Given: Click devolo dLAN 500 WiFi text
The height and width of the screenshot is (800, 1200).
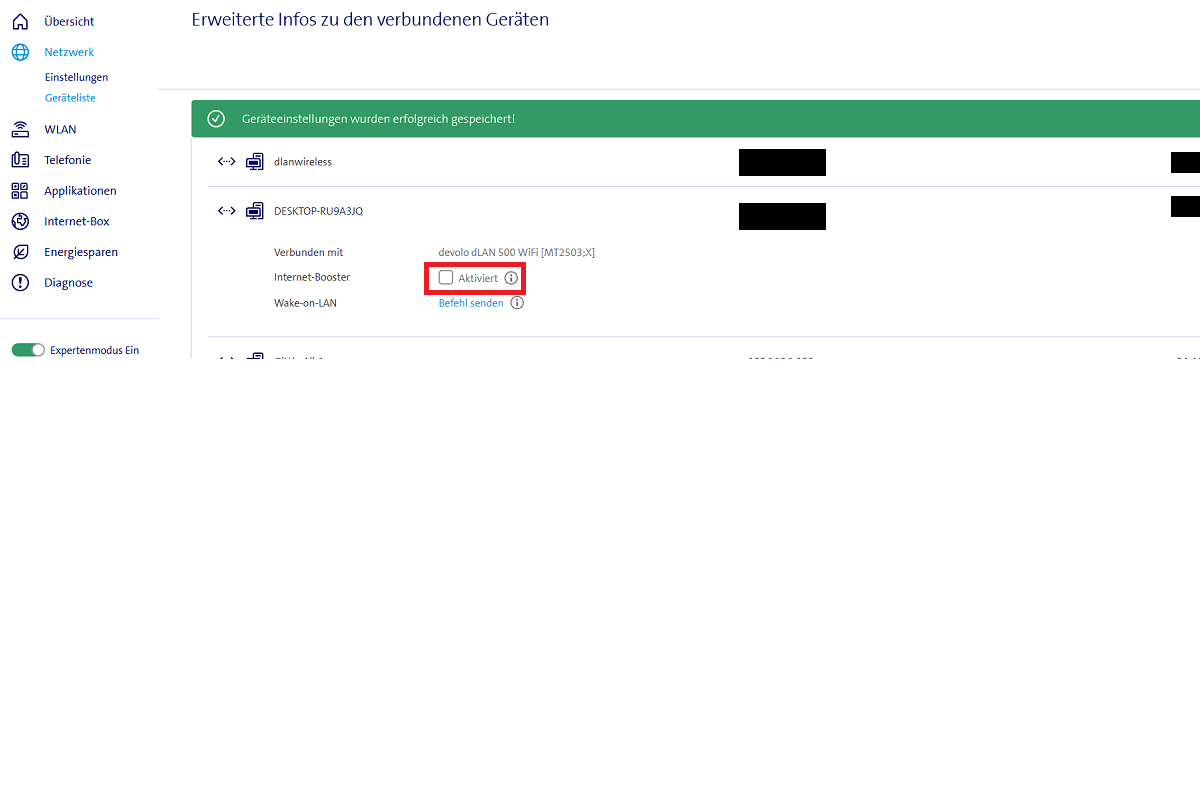Looking at the screenshot, I should (516, 253).
